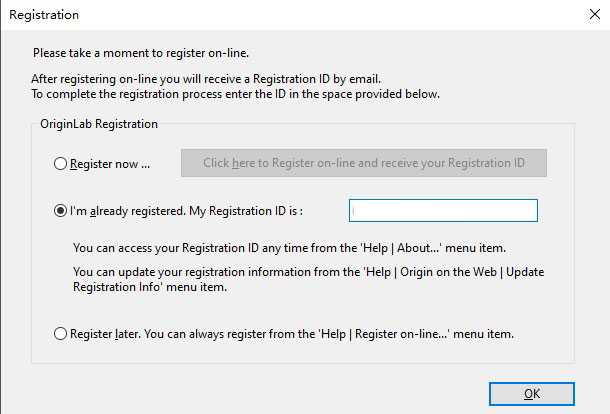Click the "Register now ..." label text
Image resolution: width=610 pixels, height=414 pixels.
coord(110,163)
